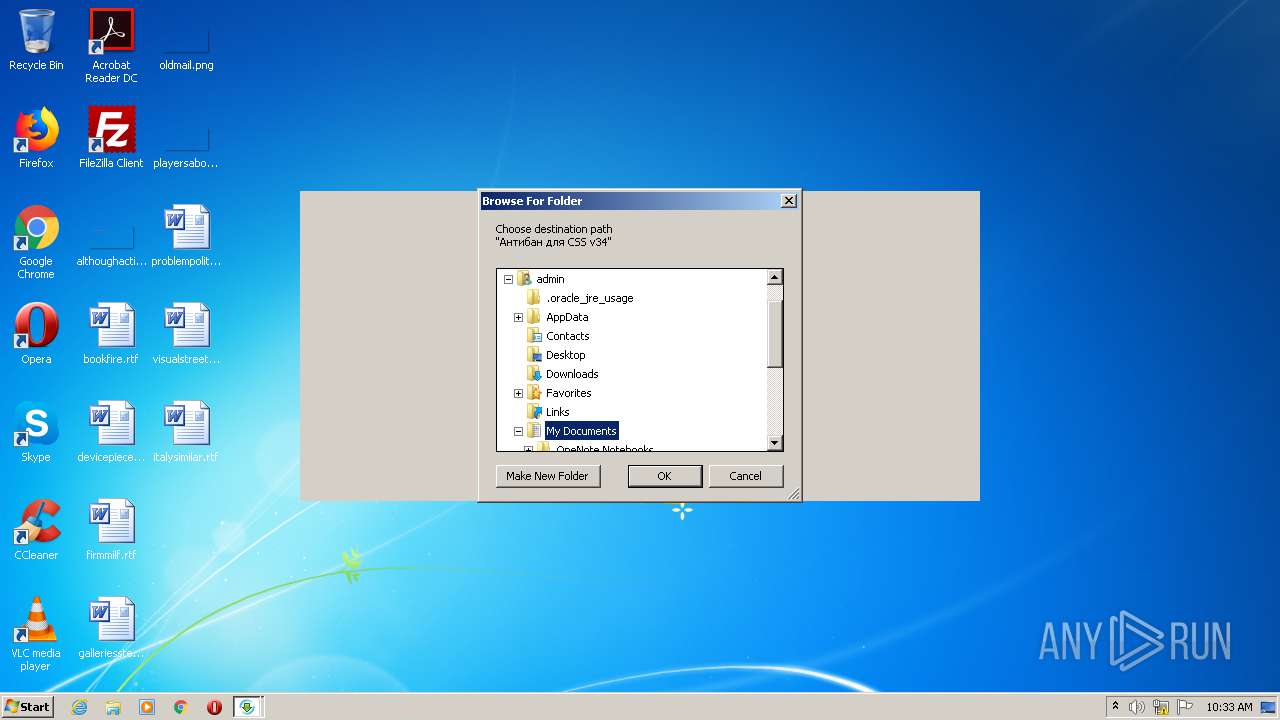Collapse the admin tree node

(x=508, y=279)
